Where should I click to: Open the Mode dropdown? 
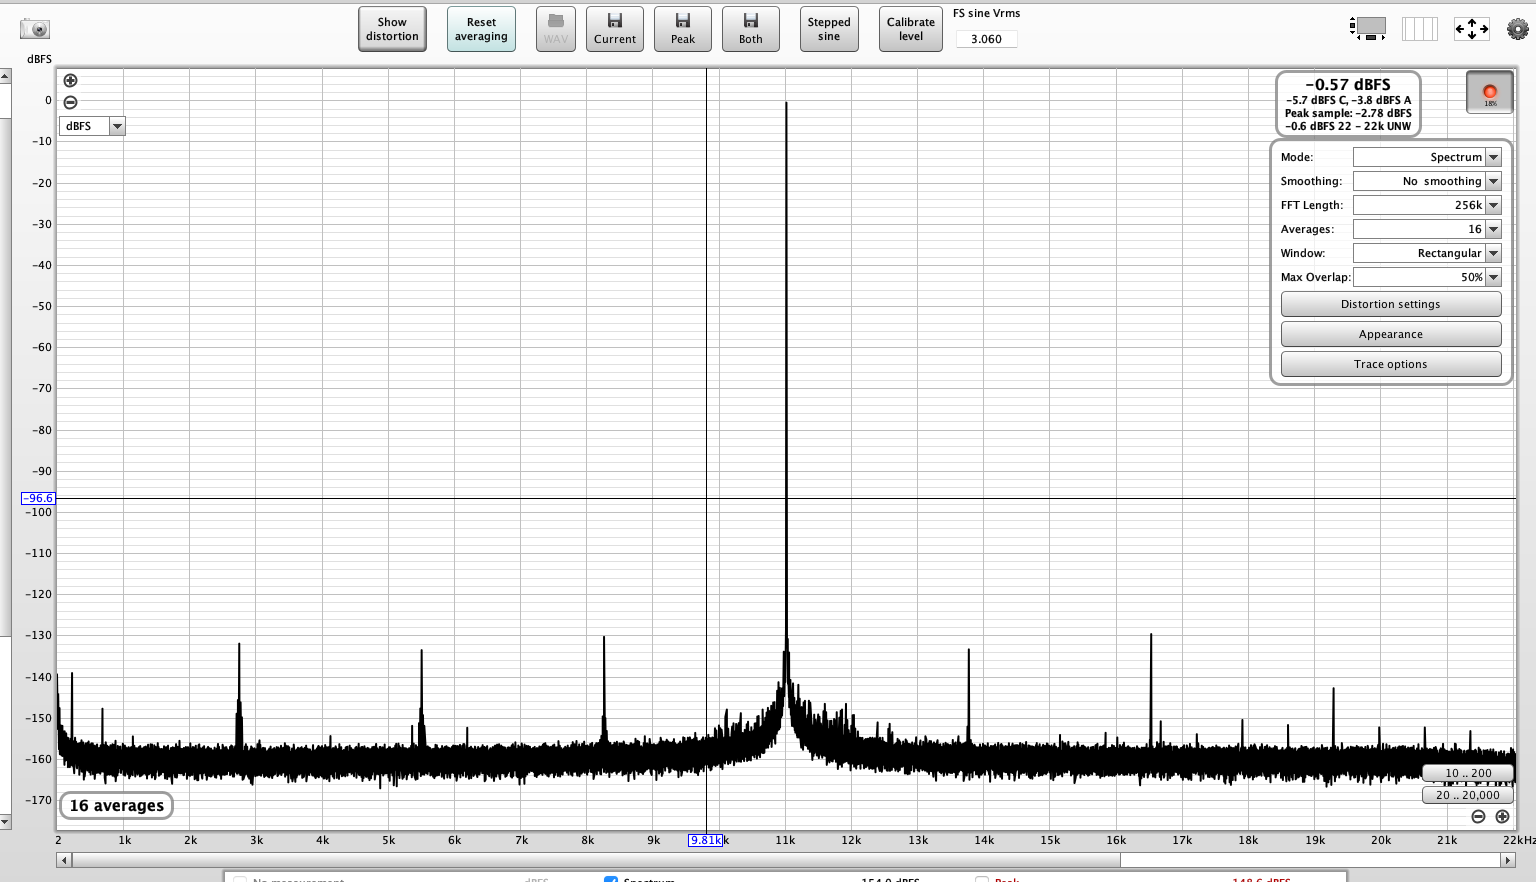point(1427,157)
